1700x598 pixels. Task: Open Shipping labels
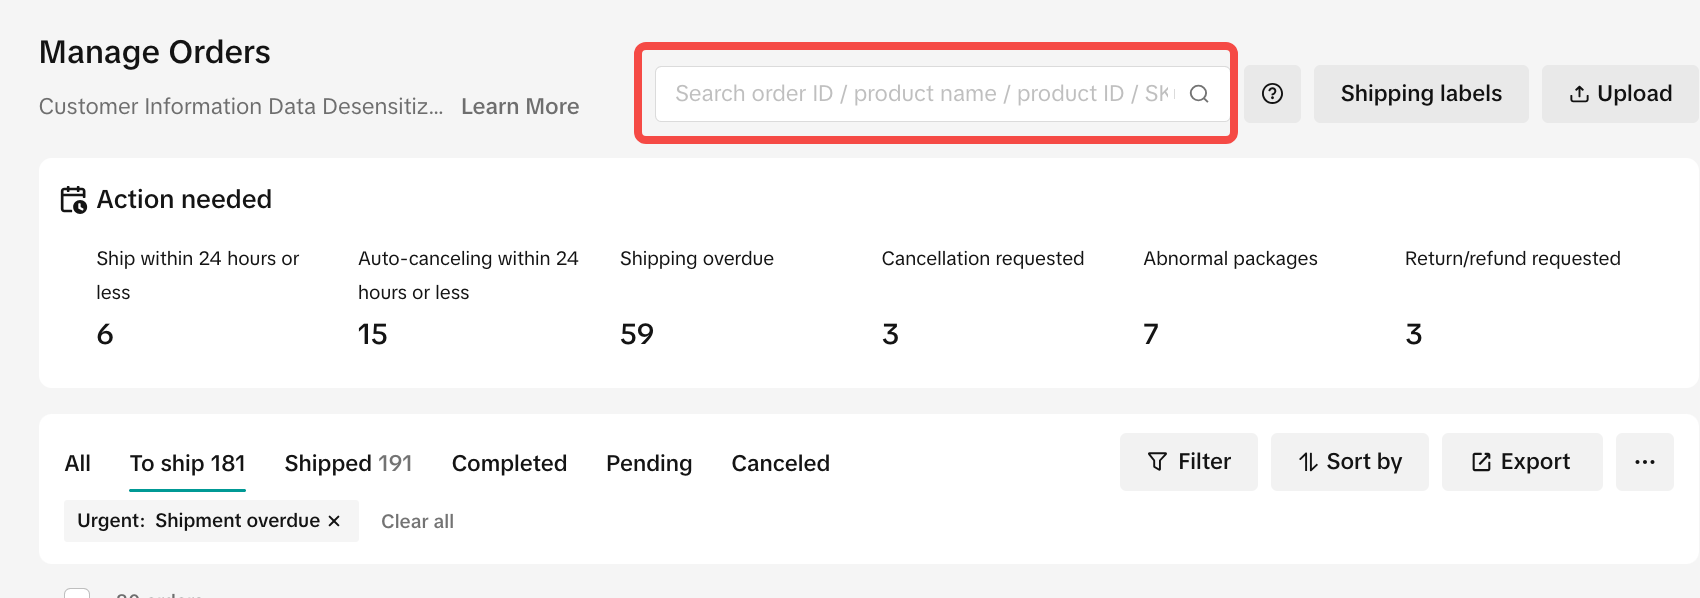point(1421,94)
